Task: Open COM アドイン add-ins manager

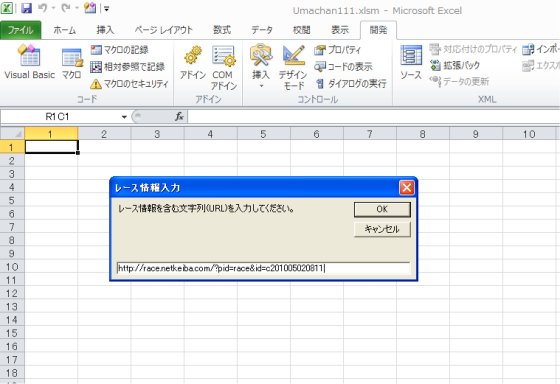Action: click(224, 68)
